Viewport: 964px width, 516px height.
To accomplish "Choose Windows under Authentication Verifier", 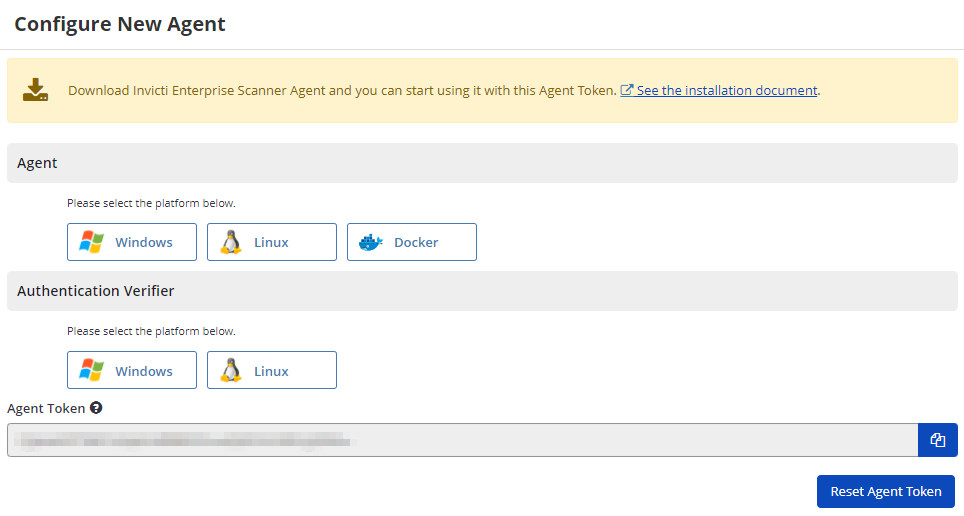I will [132, 370].
